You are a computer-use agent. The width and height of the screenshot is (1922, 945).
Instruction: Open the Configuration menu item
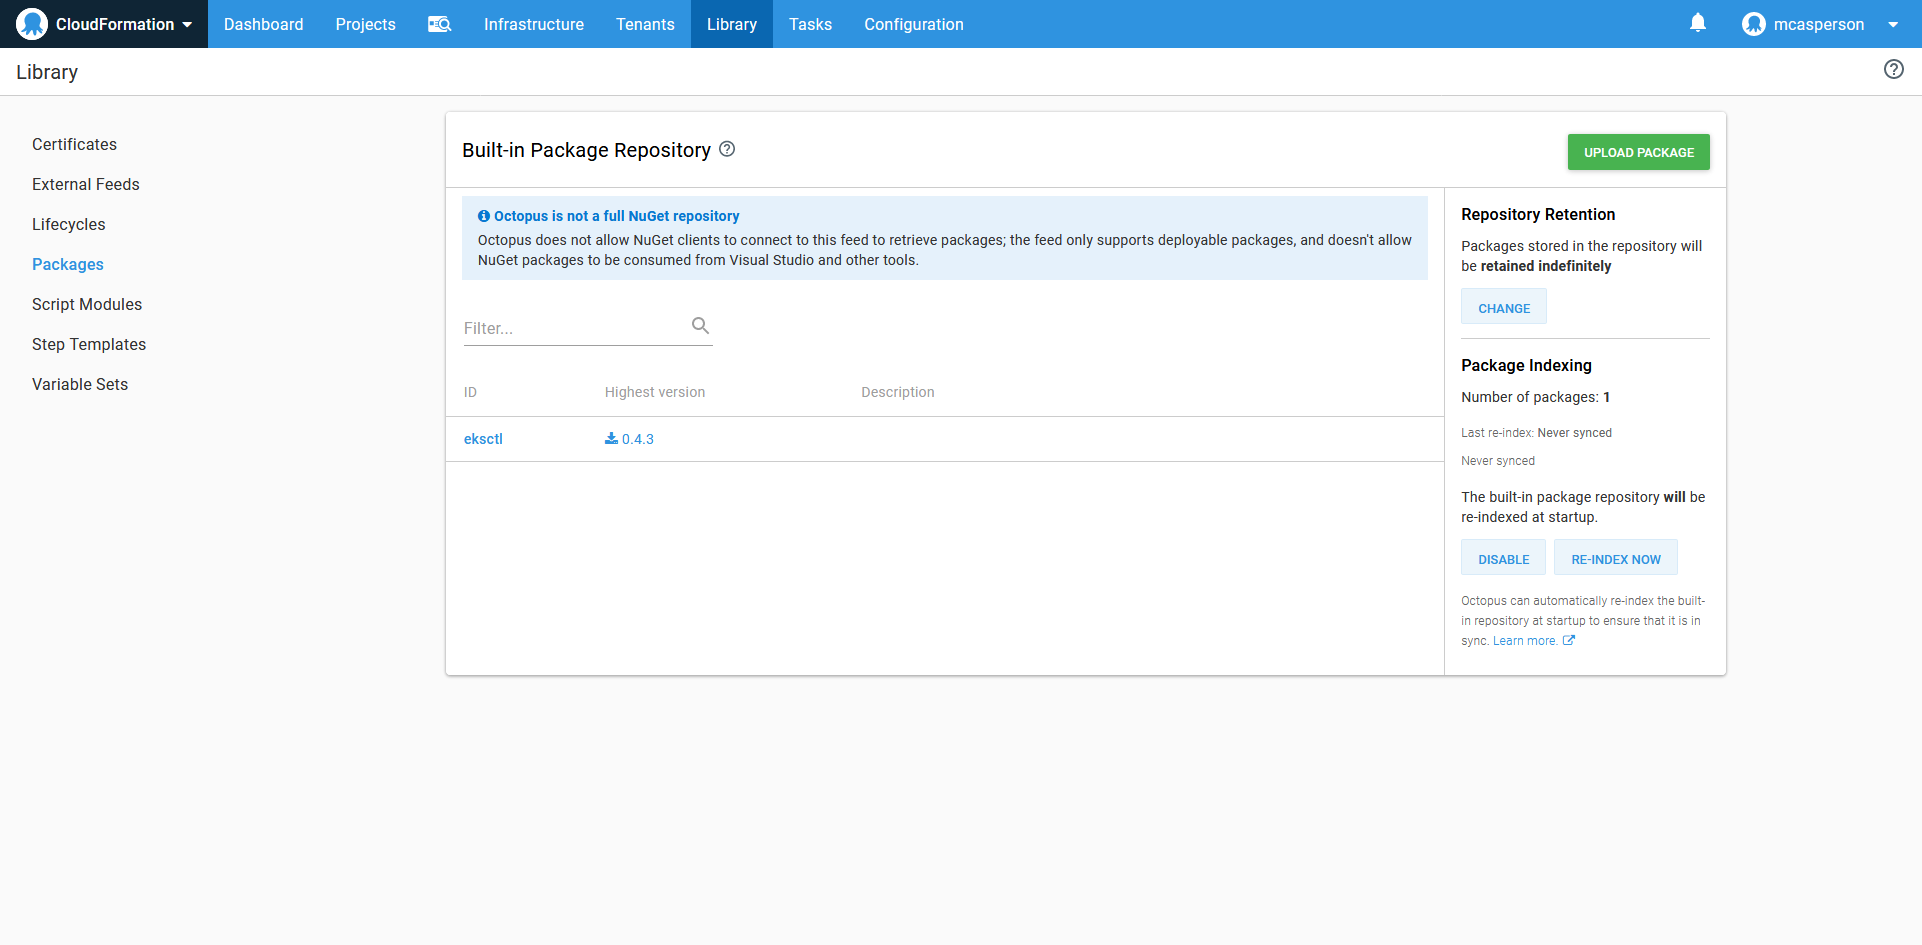(x=913, y=24)
